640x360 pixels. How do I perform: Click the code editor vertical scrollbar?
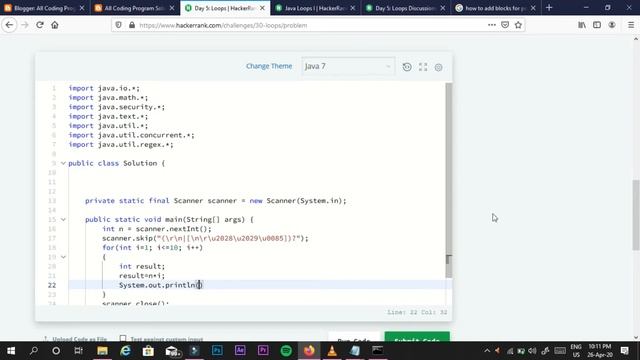click(x=449, y=180)
